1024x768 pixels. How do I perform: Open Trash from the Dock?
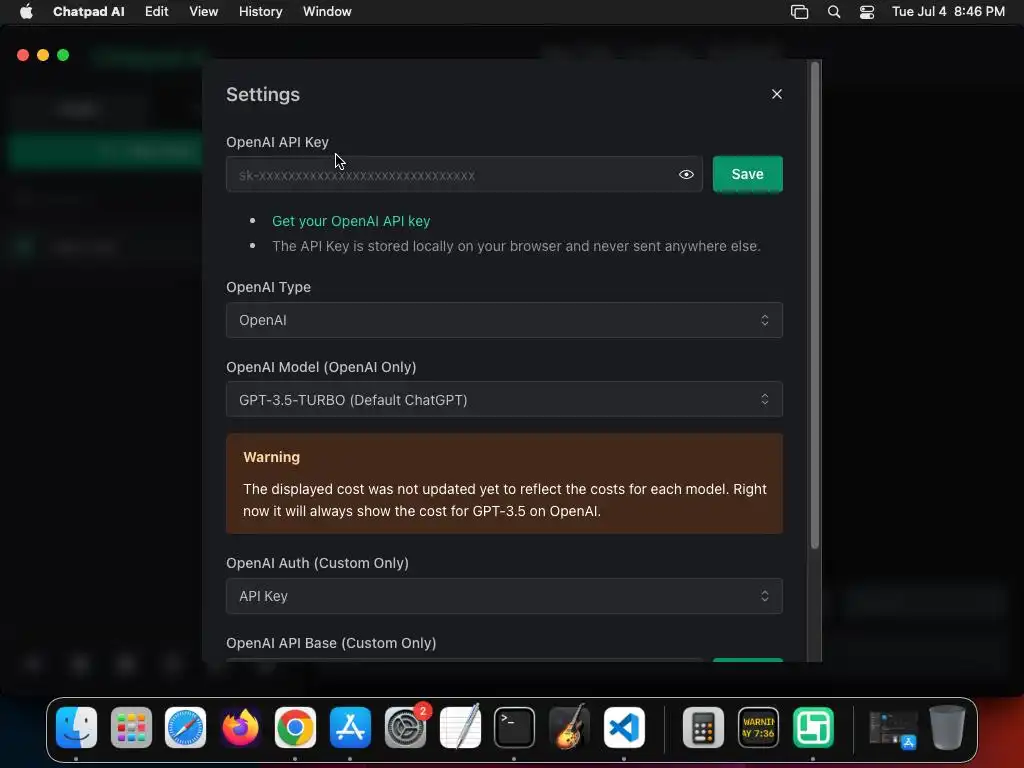click(x=947, y=728)
